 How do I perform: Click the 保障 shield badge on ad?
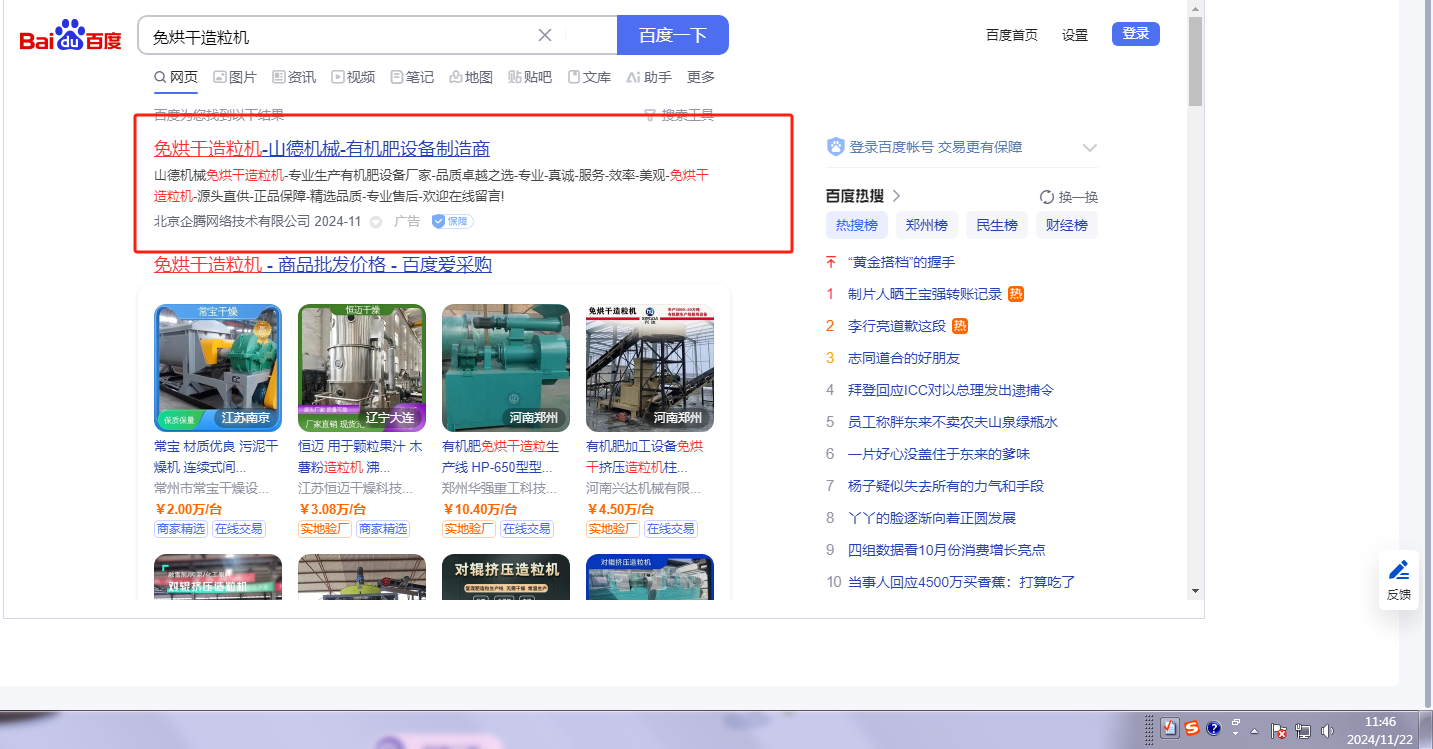452,221
